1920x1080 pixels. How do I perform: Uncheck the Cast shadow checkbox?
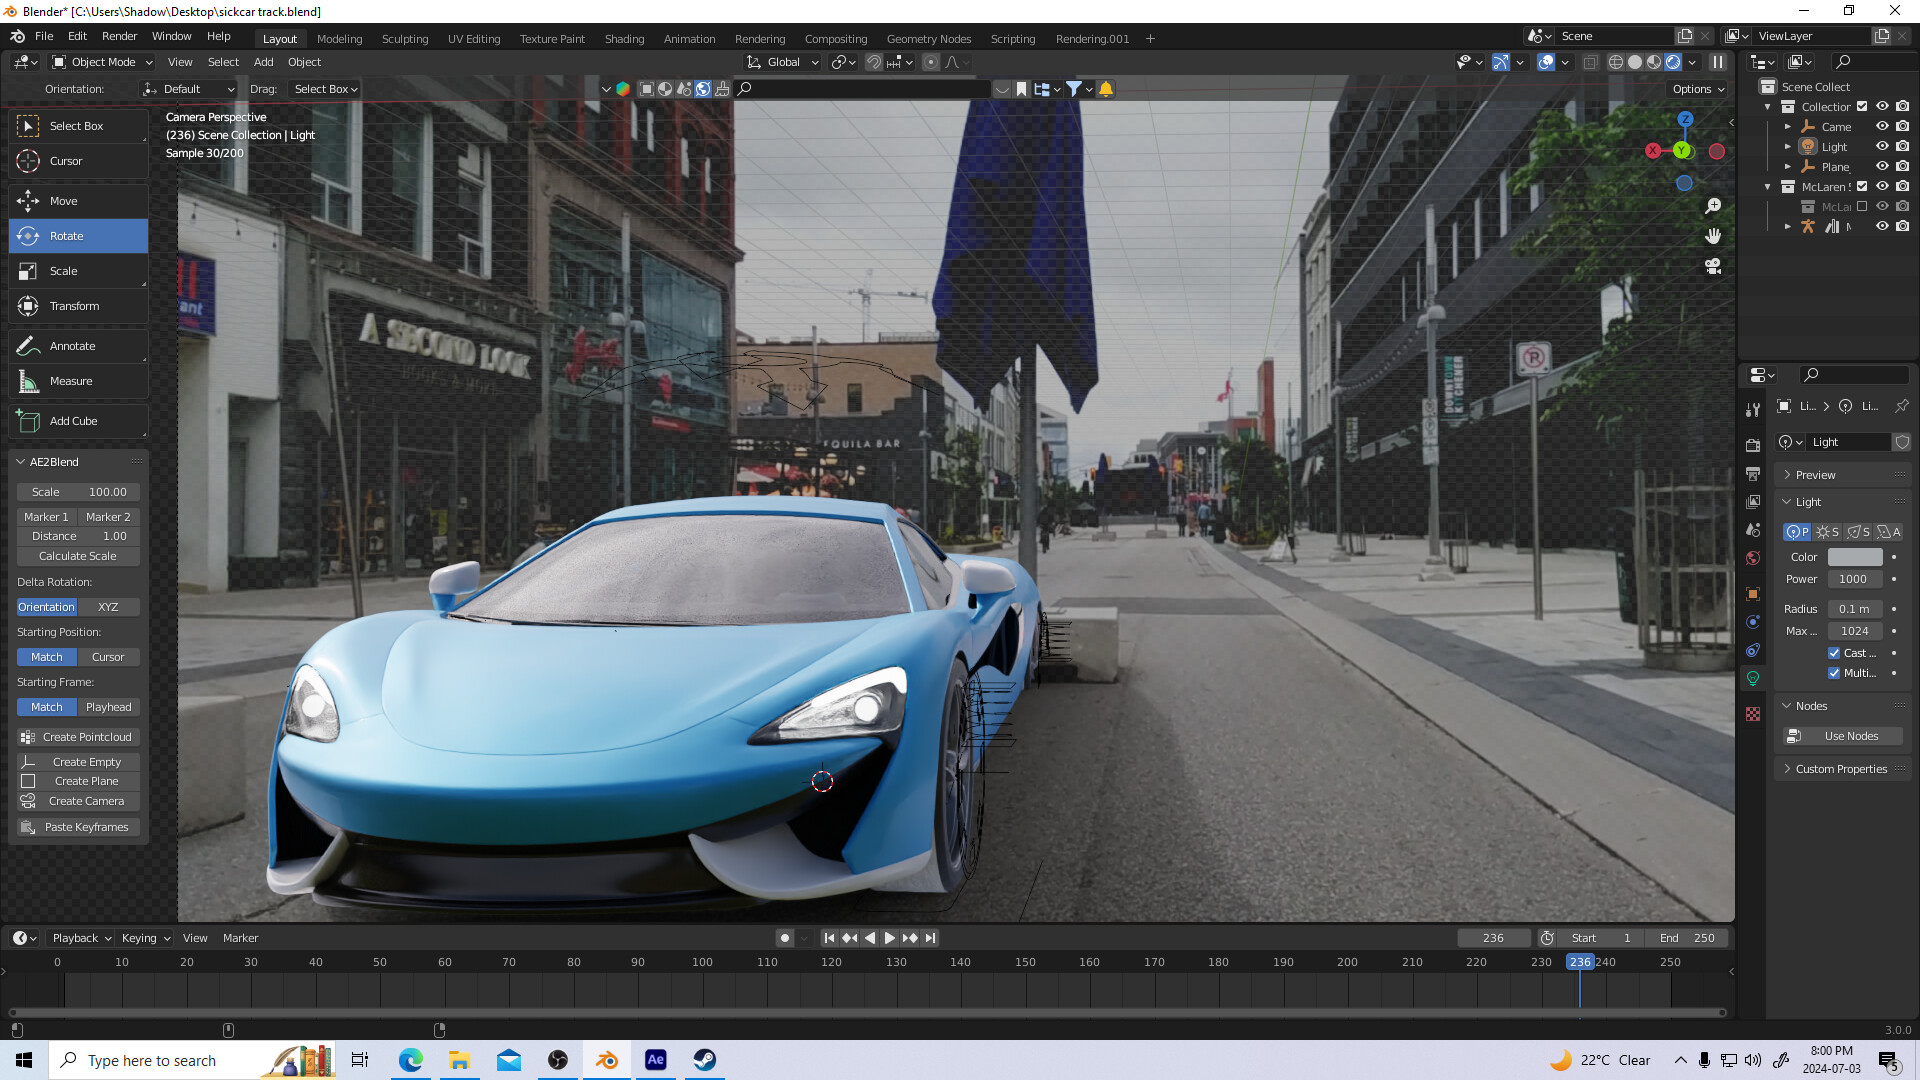1836,653
